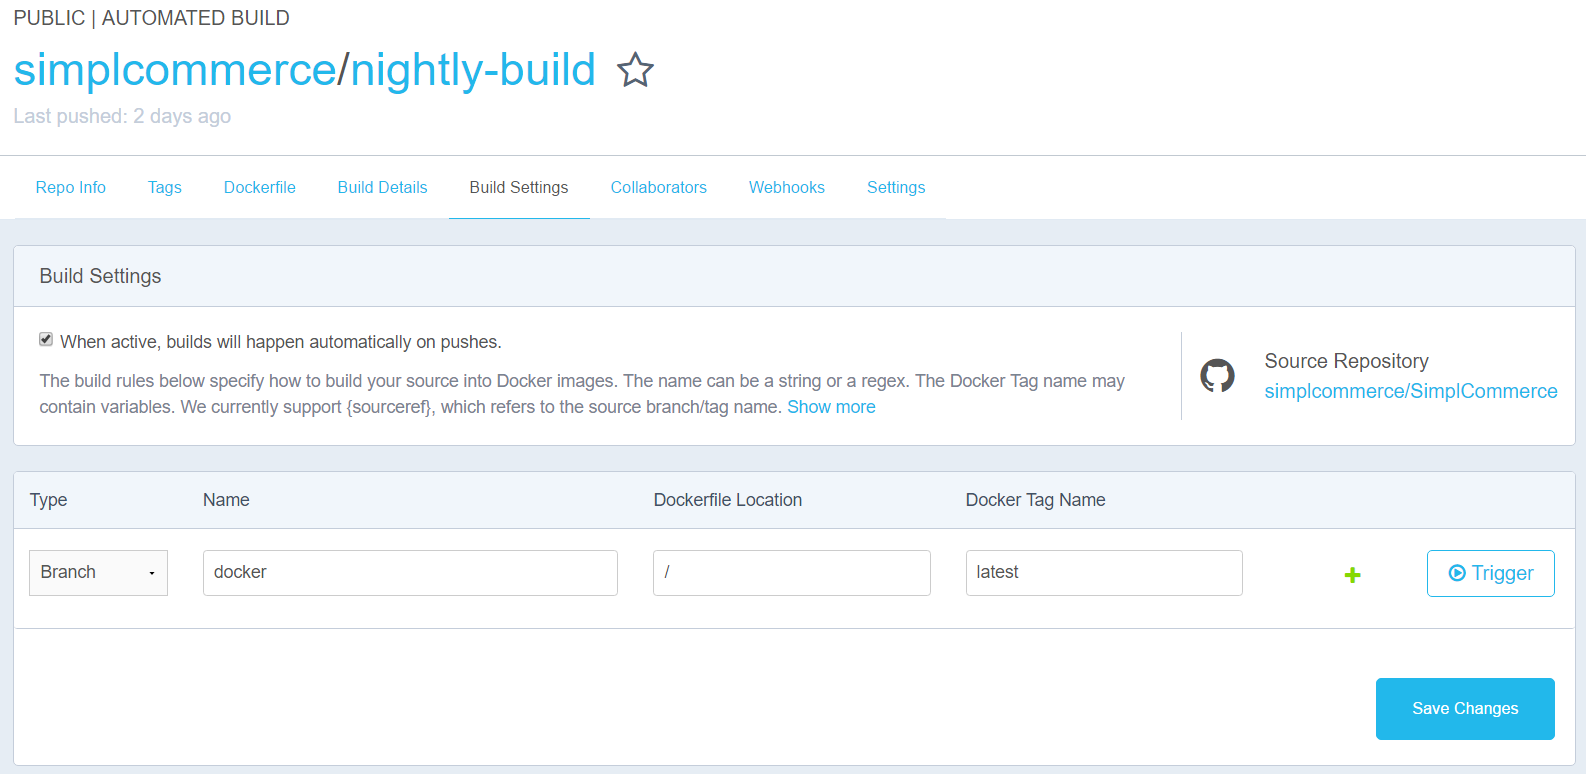Open the Collaborators tab
Image resolution: width=1586 pixels, height=774 pixels.
click(x=659, y=187)
